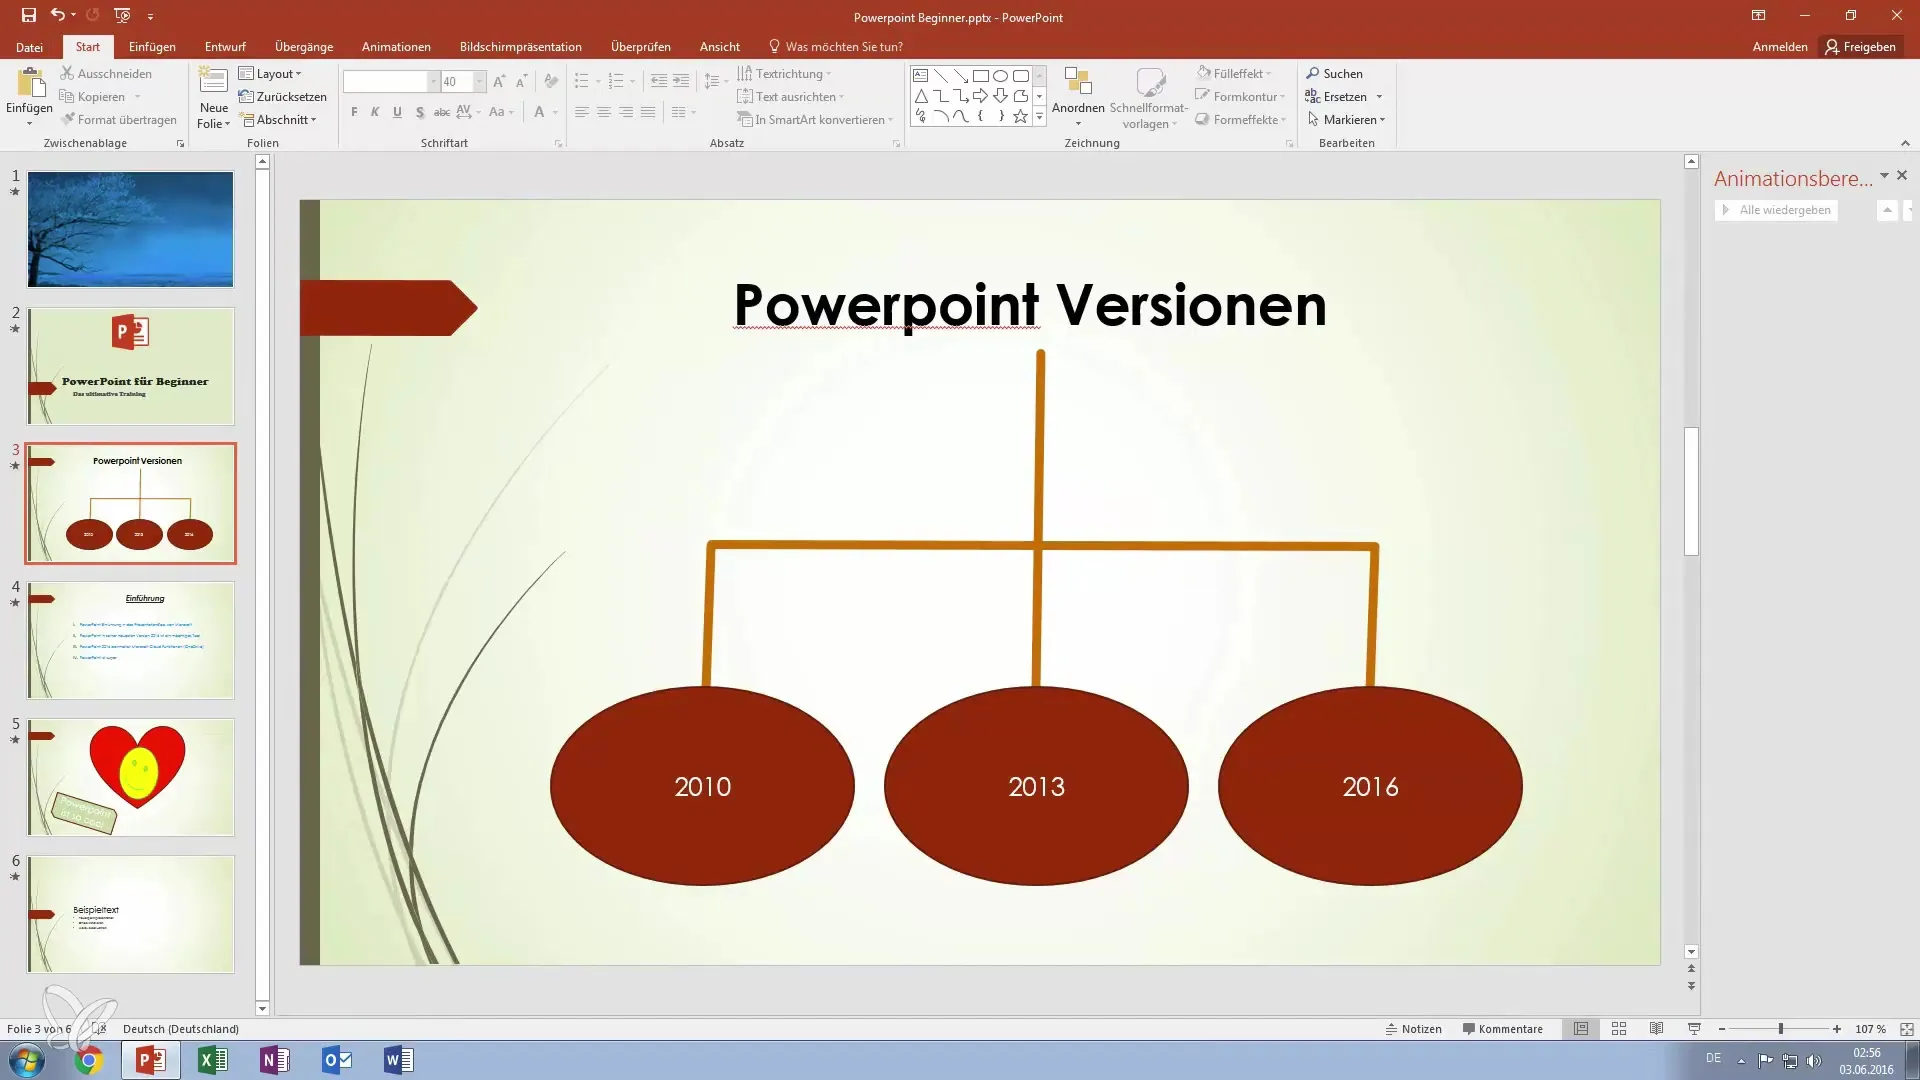Toggle bold F formatting button
The width and height of the screenshot is (1920, 1080).
click(x=354, y=112)
